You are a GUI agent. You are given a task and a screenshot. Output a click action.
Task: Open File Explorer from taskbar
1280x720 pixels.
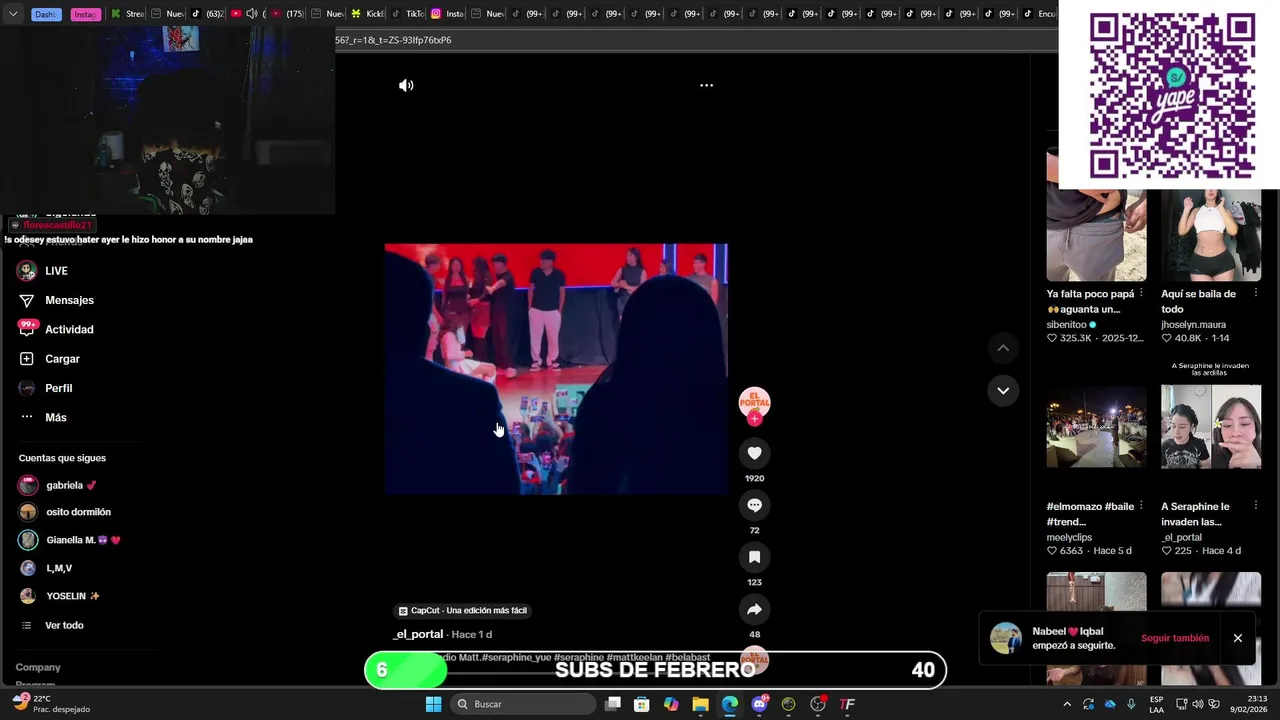coord(700,704)
